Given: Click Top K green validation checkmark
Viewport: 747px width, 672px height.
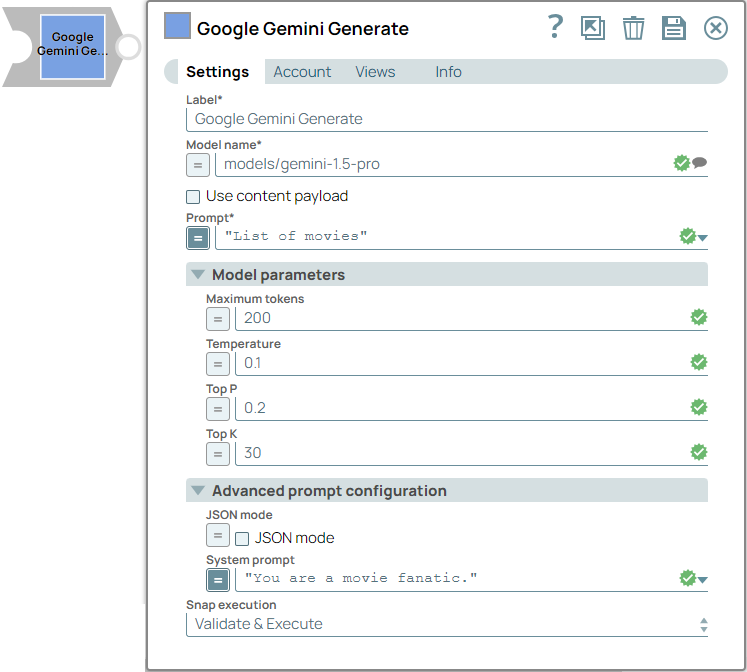Looking at the screenshot, I should click(x=699, y=452).
